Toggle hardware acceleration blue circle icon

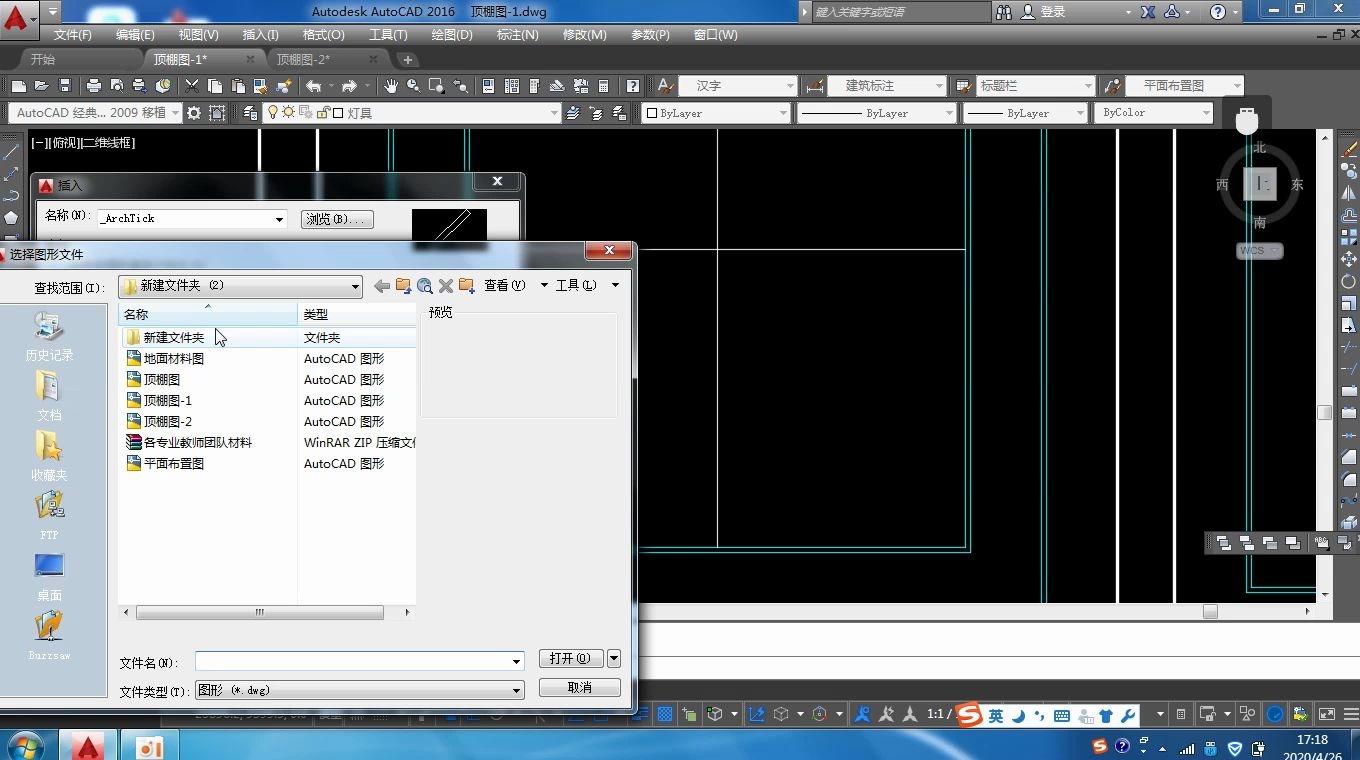pos(1275,714)
